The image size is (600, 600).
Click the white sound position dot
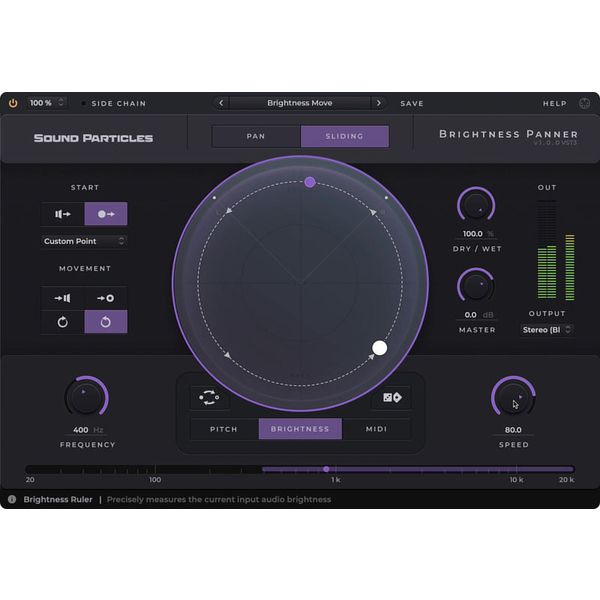(x=380, y=348)
